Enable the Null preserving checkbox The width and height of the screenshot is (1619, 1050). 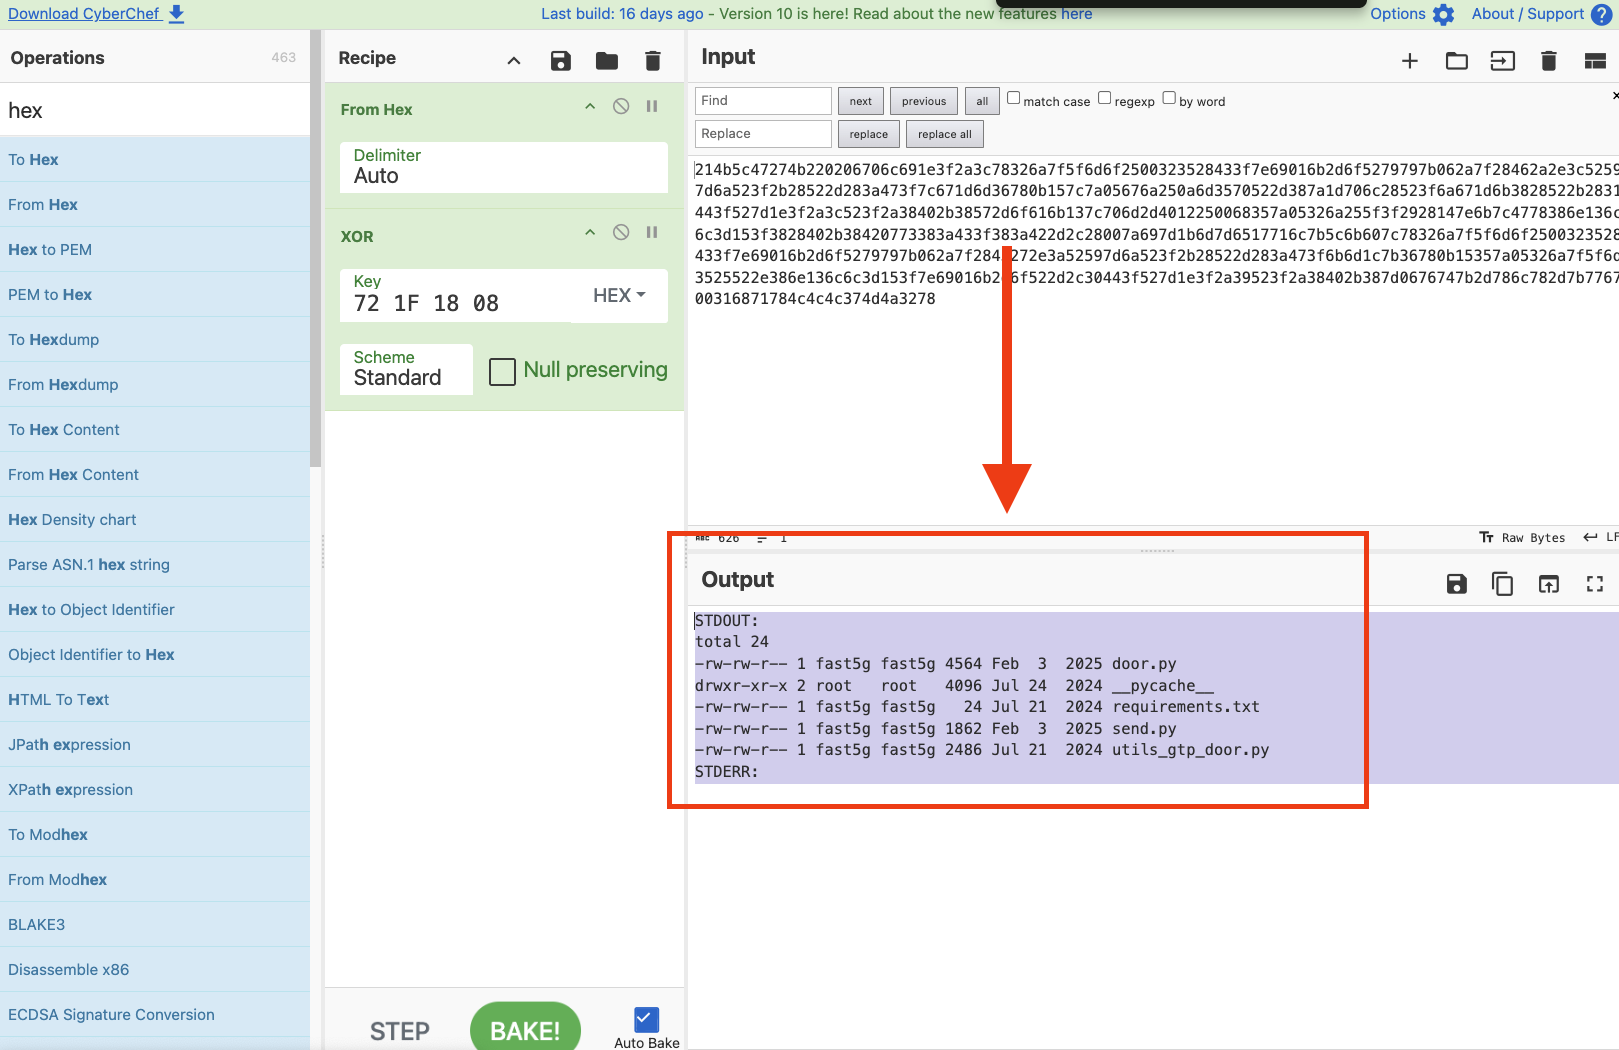[x=502, y=371]
